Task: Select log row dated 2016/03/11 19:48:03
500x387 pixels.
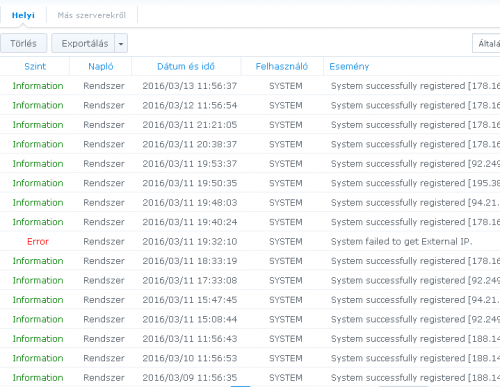Action: (250, 202)
